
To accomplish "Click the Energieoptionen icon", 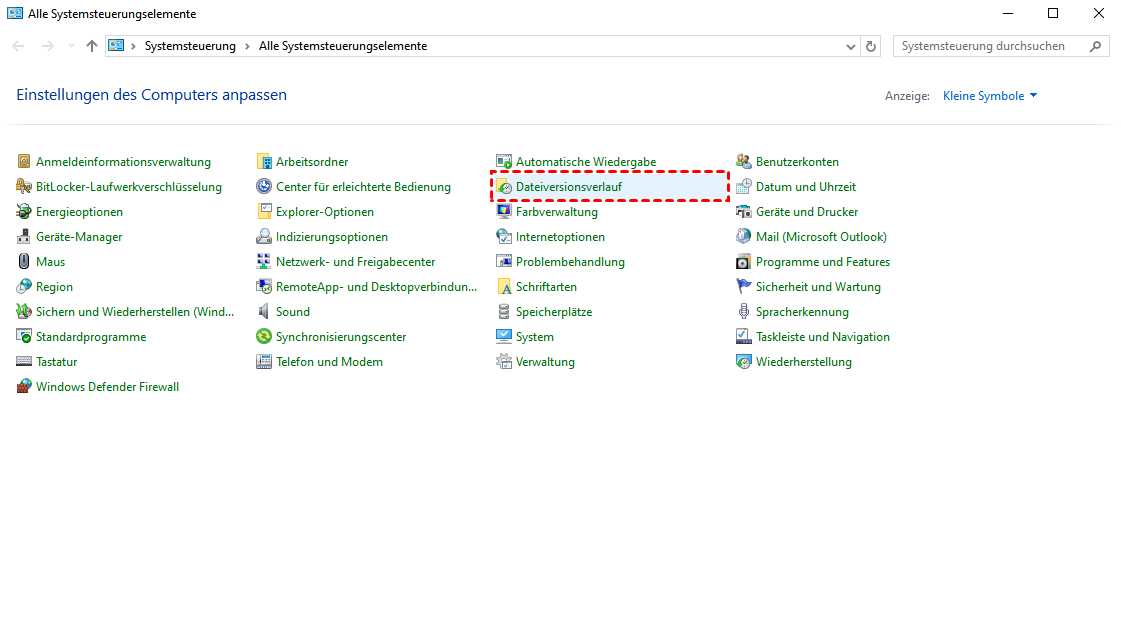I will [25, 212].
